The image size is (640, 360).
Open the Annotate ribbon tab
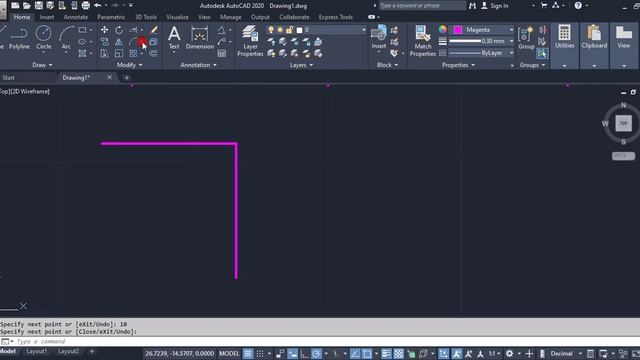(76, 17)
